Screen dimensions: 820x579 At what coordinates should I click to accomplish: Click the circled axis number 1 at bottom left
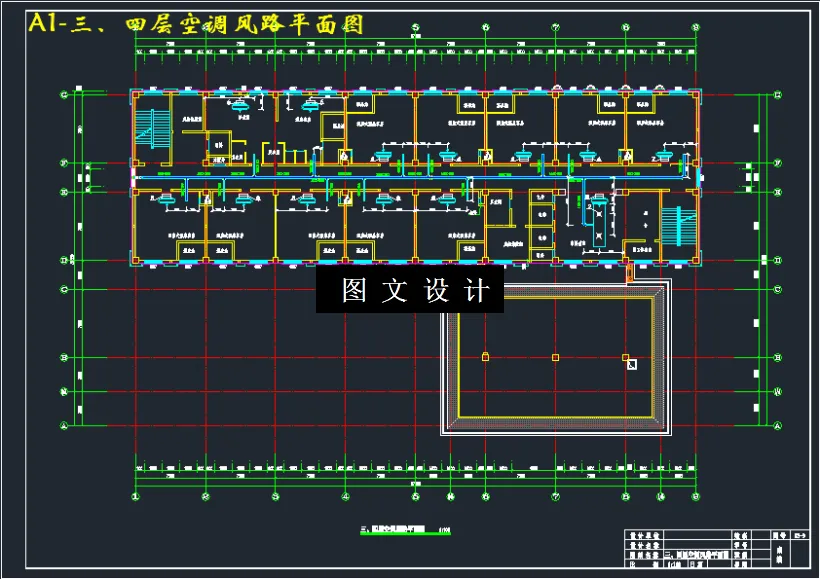tap(135, 496)
